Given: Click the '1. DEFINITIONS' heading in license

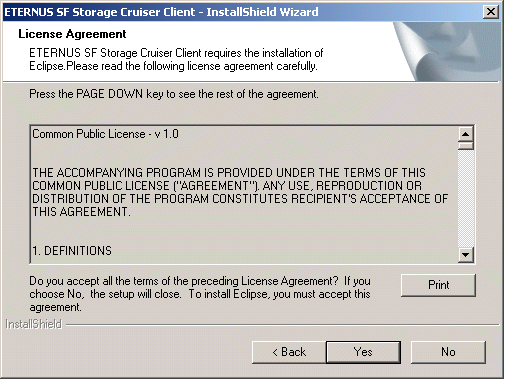Looking at the screenshot, I should tap(72, 251).
